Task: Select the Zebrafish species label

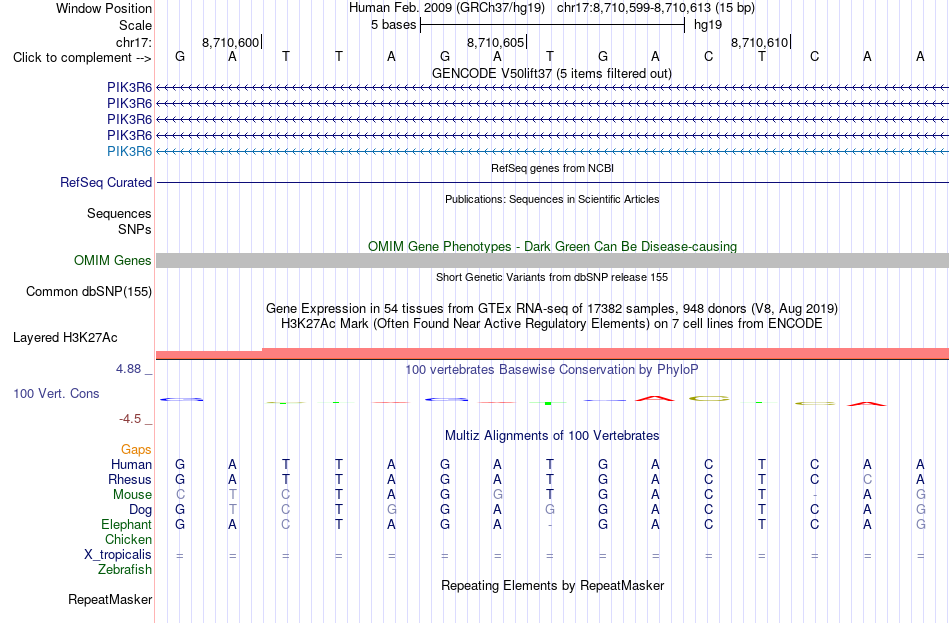Action: tap(125, 570)
